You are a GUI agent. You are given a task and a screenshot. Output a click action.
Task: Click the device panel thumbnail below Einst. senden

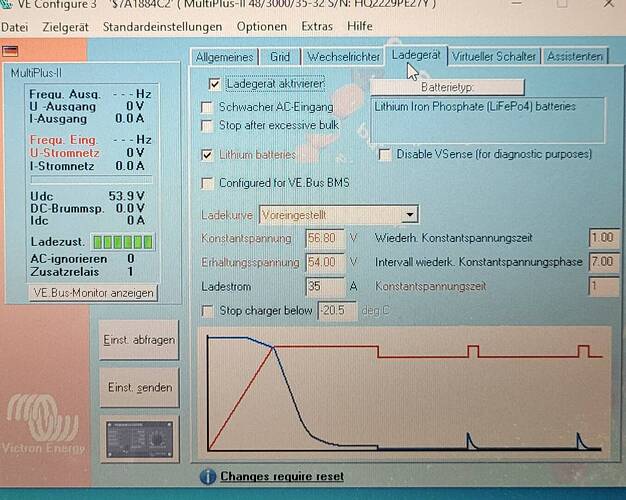[x=139, y=439]
